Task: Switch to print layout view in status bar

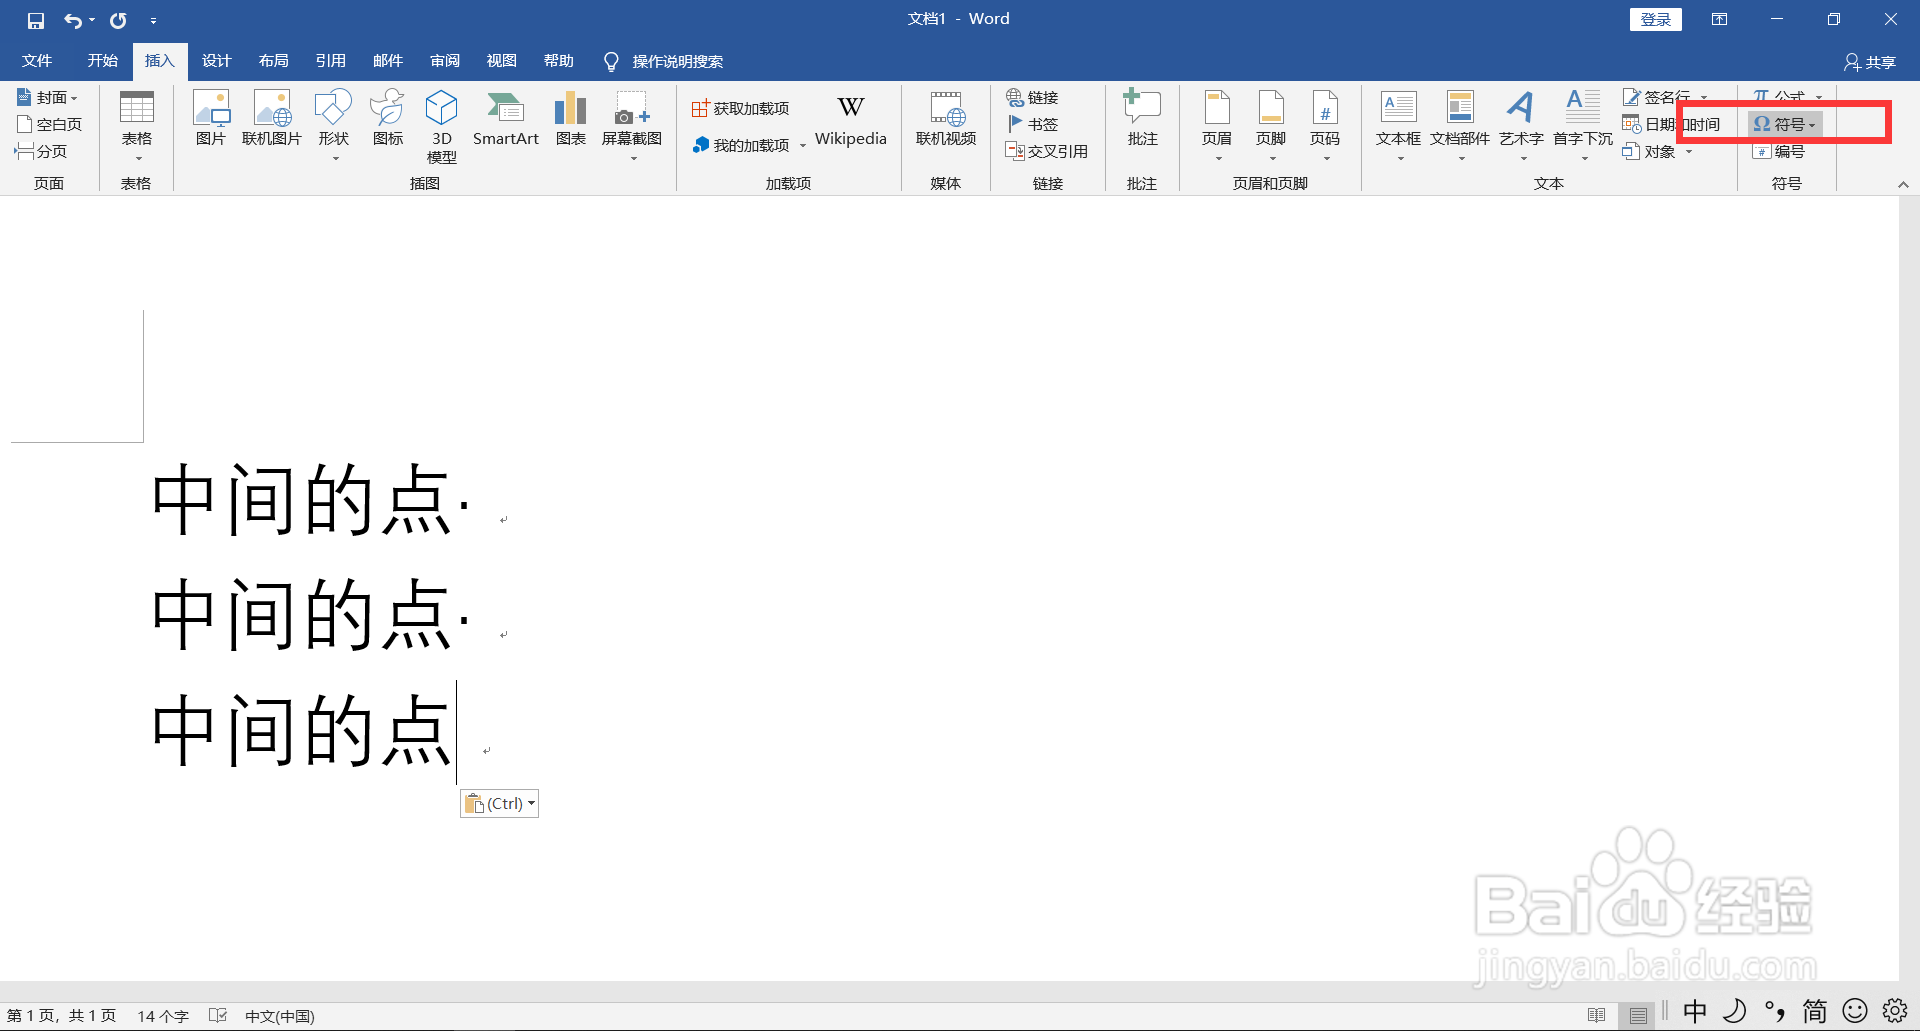Action: point(1638,1015)
